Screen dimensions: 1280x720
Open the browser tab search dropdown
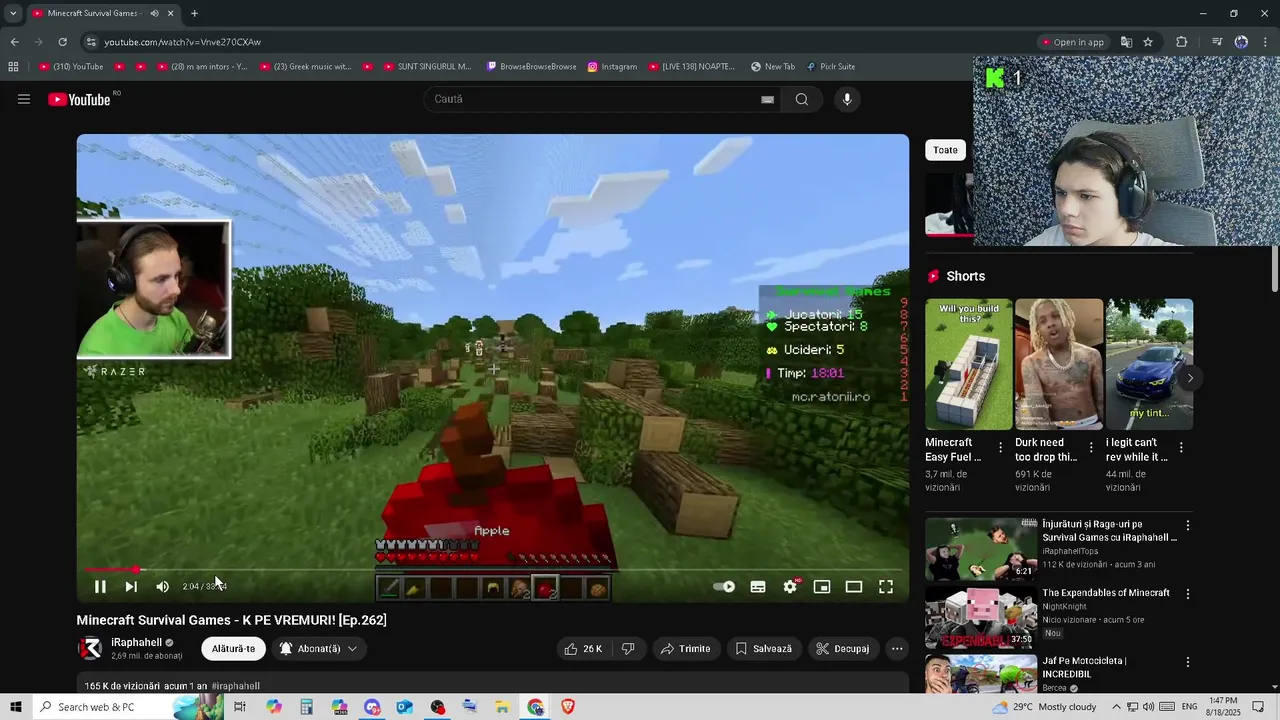(13, 13)
